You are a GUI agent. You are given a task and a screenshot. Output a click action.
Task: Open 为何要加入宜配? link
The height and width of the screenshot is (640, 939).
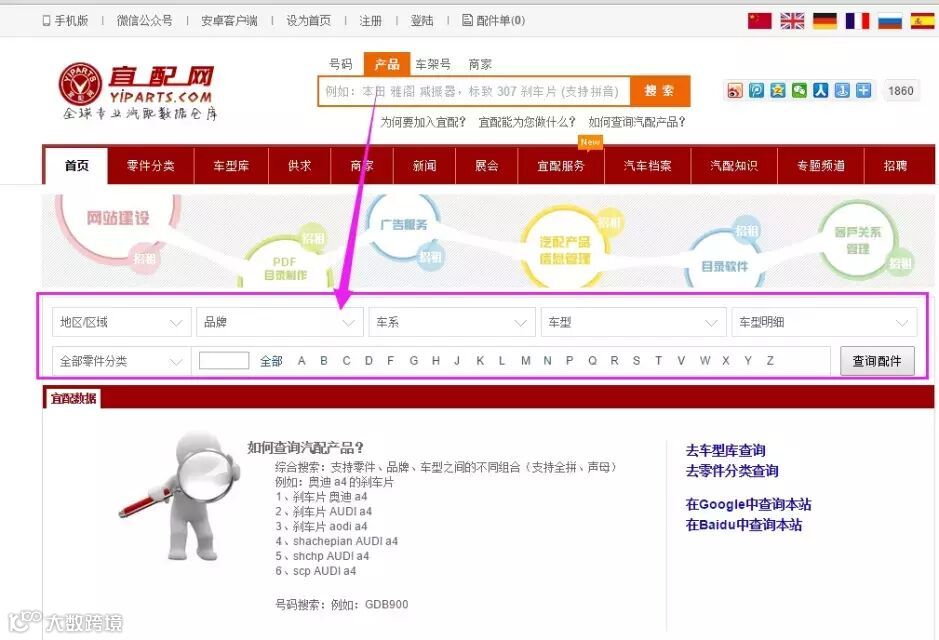[x=423, y=122]
